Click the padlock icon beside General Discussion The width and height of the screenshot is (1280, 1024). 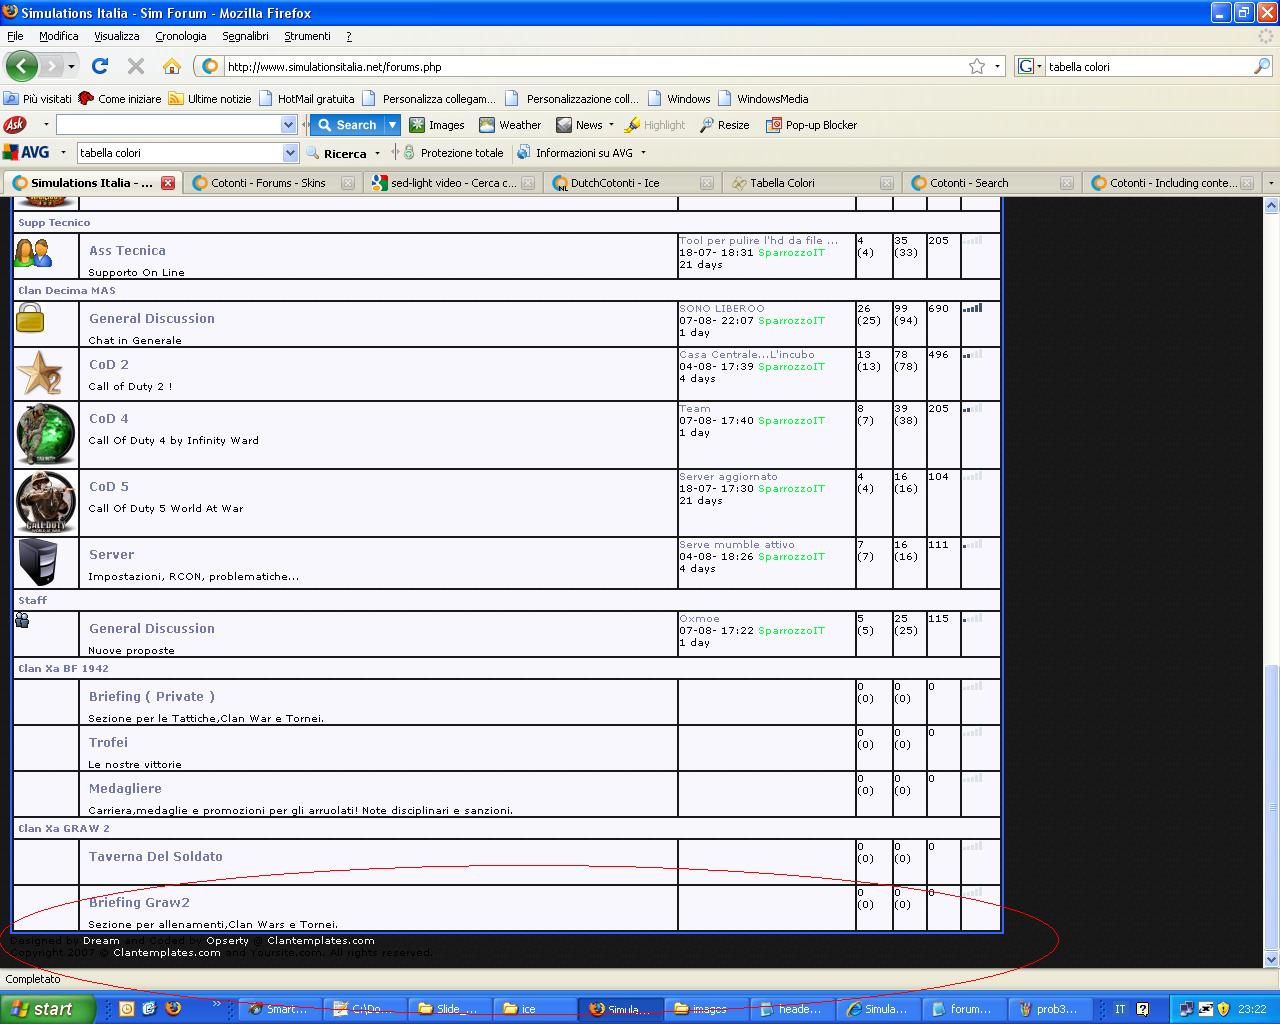[x=30, y=318]
